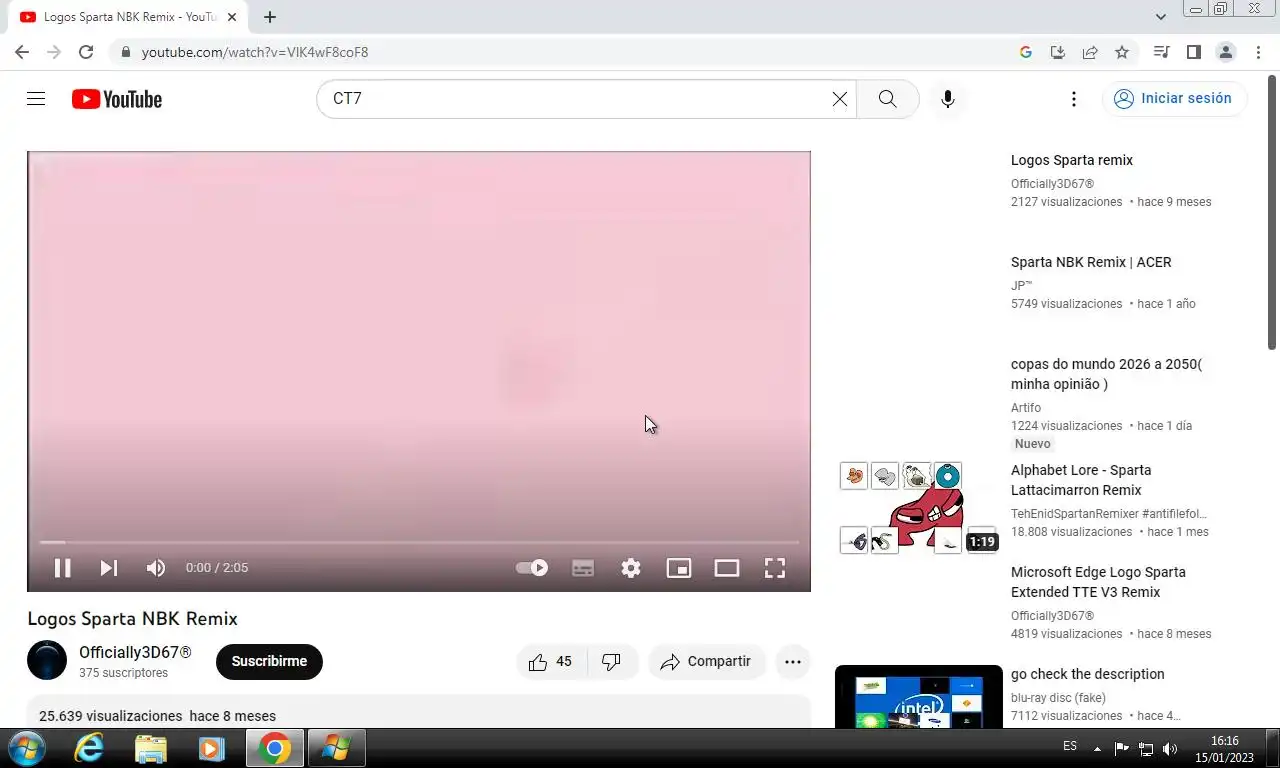Viewport: 1280px width, 768px height.
Task: Launch Internet Explorer from taskbar
Action: point(90,748)
